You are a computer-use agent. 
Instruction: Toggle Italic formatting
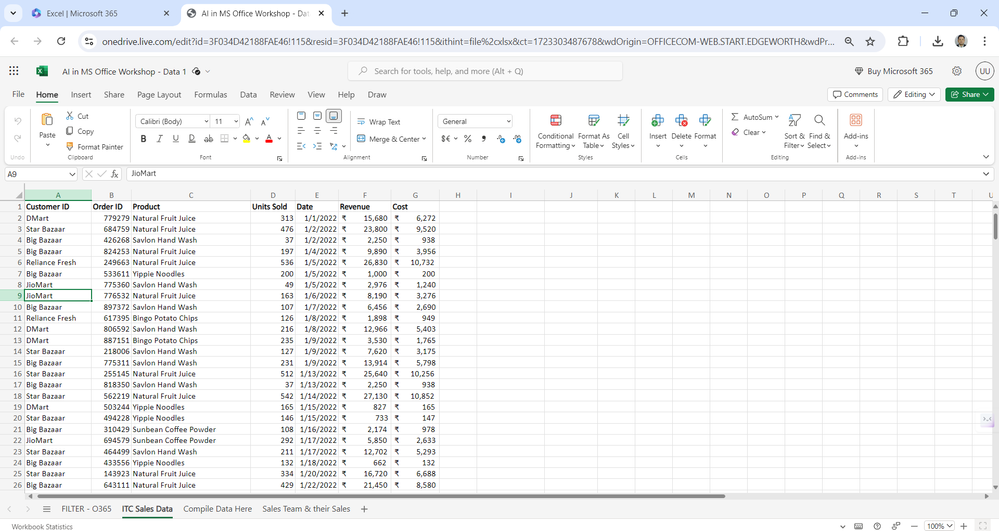159,138
